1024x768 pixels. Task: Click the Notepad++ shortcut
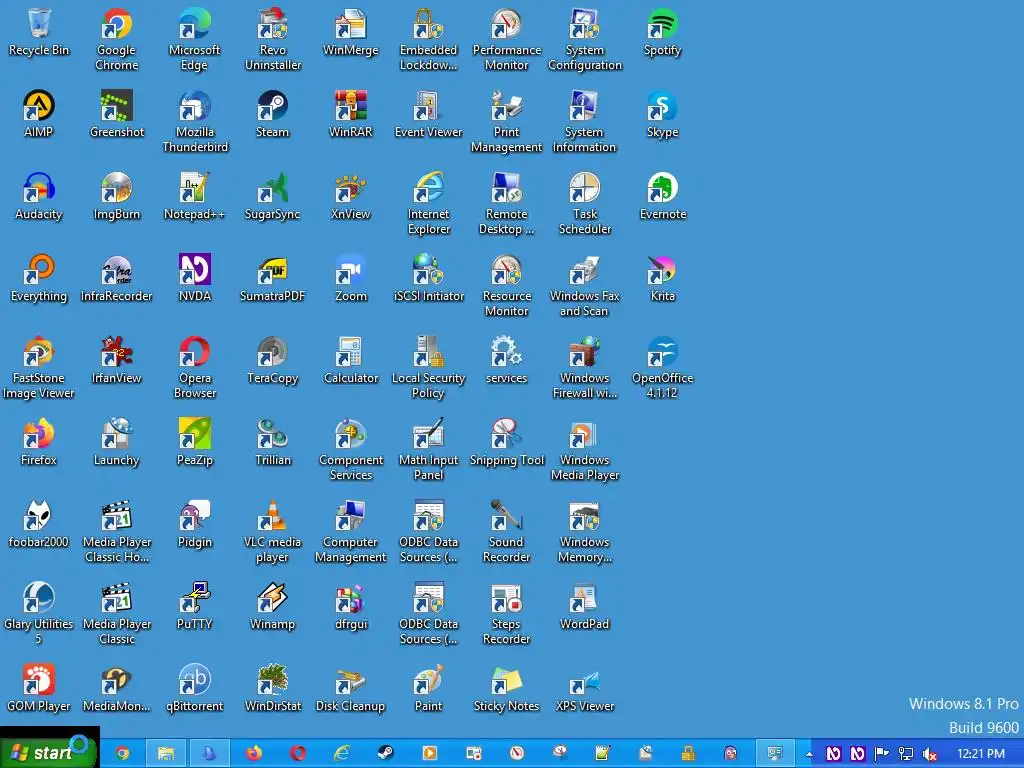point(194,197)
